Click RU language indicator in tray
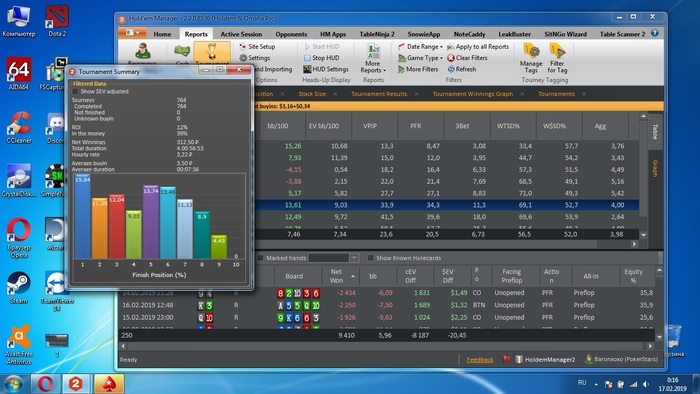 pyautogui.click(x=582, y=382)
